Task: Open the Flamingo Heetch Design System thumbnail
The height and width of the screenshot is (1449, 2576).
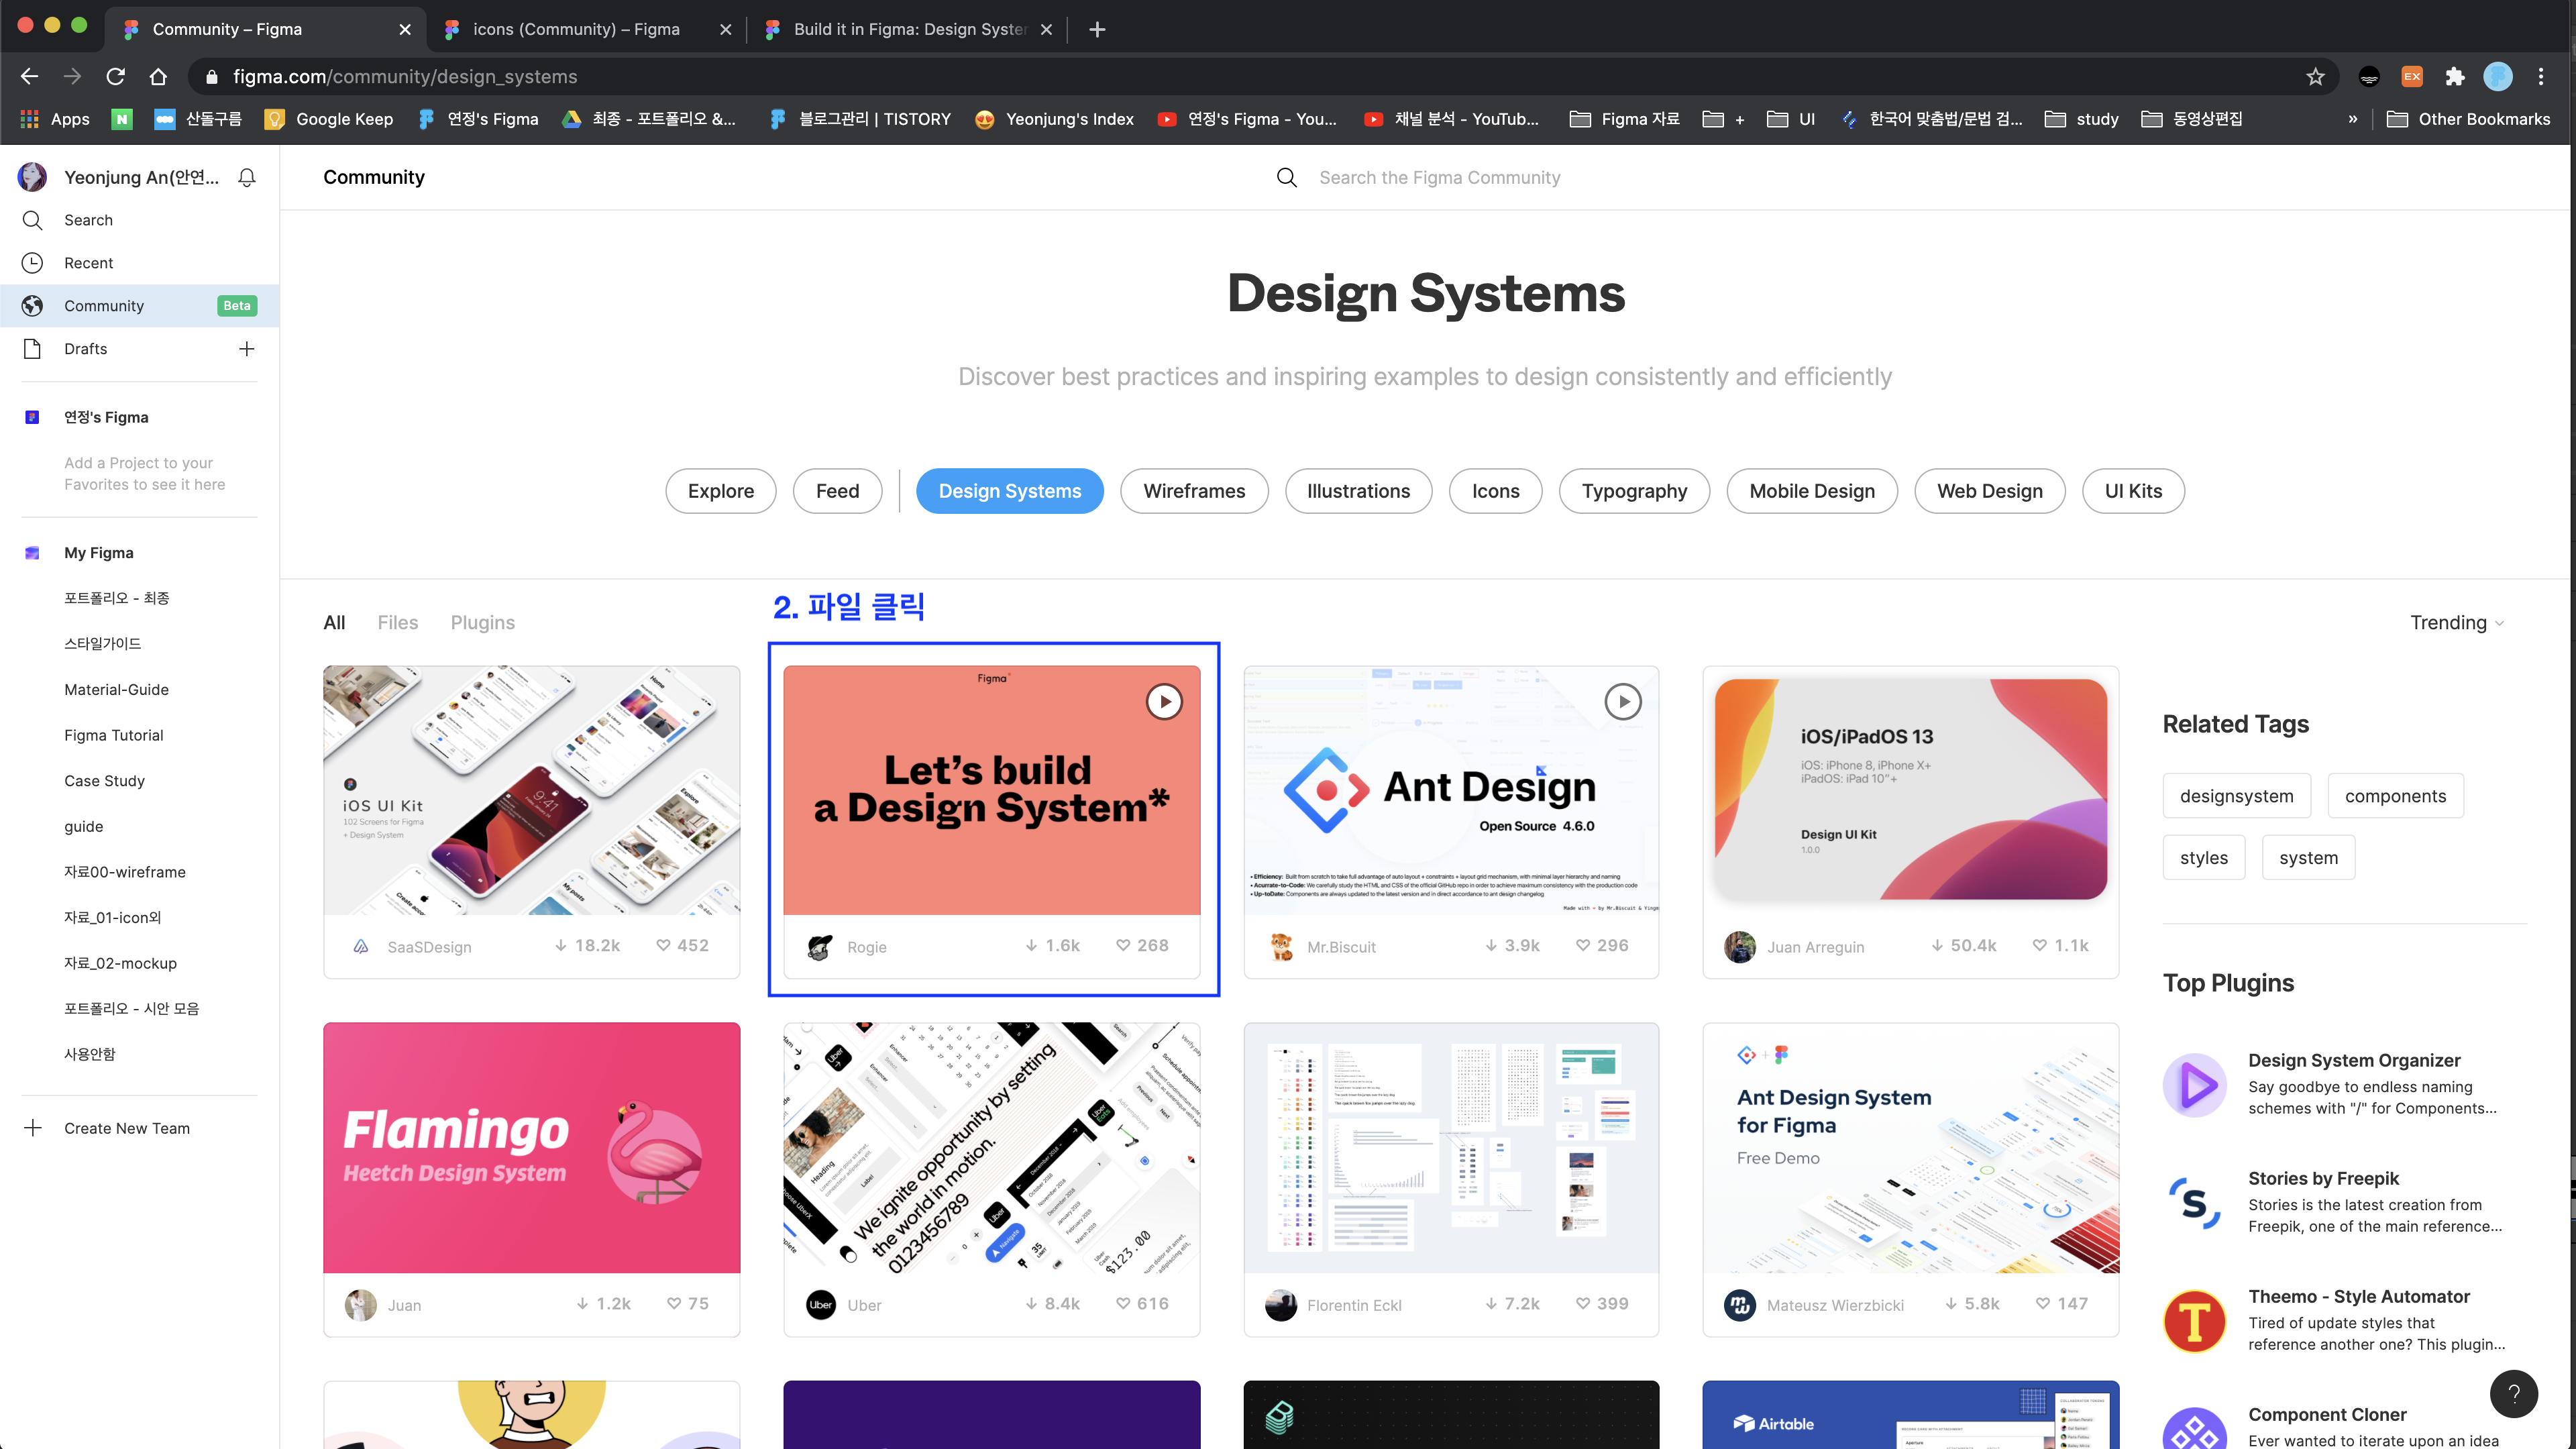Action: pos(531,1147)
